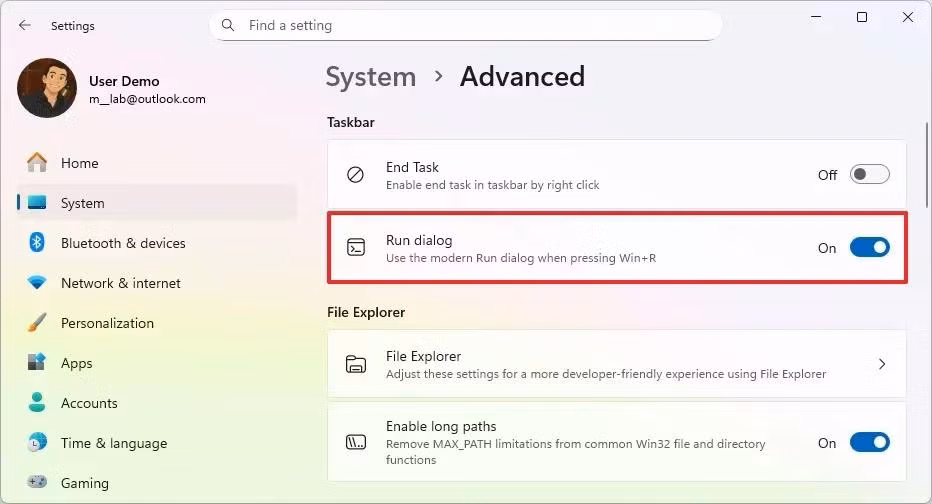Go back using the back arrow
The width and height of the screenshot is (932, 504).
24,25
